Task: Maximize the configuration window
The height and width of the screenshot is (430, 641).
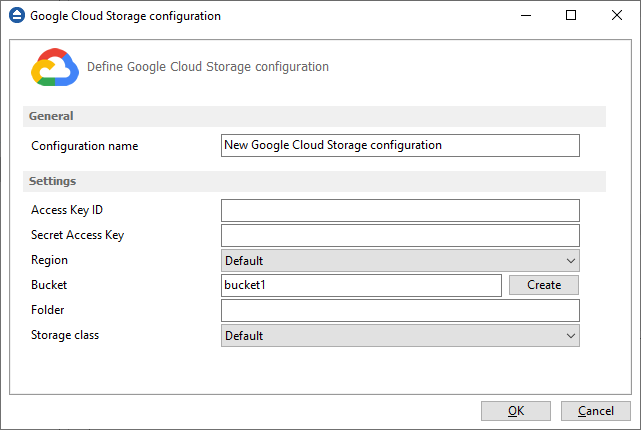Action: click(571, 16)
